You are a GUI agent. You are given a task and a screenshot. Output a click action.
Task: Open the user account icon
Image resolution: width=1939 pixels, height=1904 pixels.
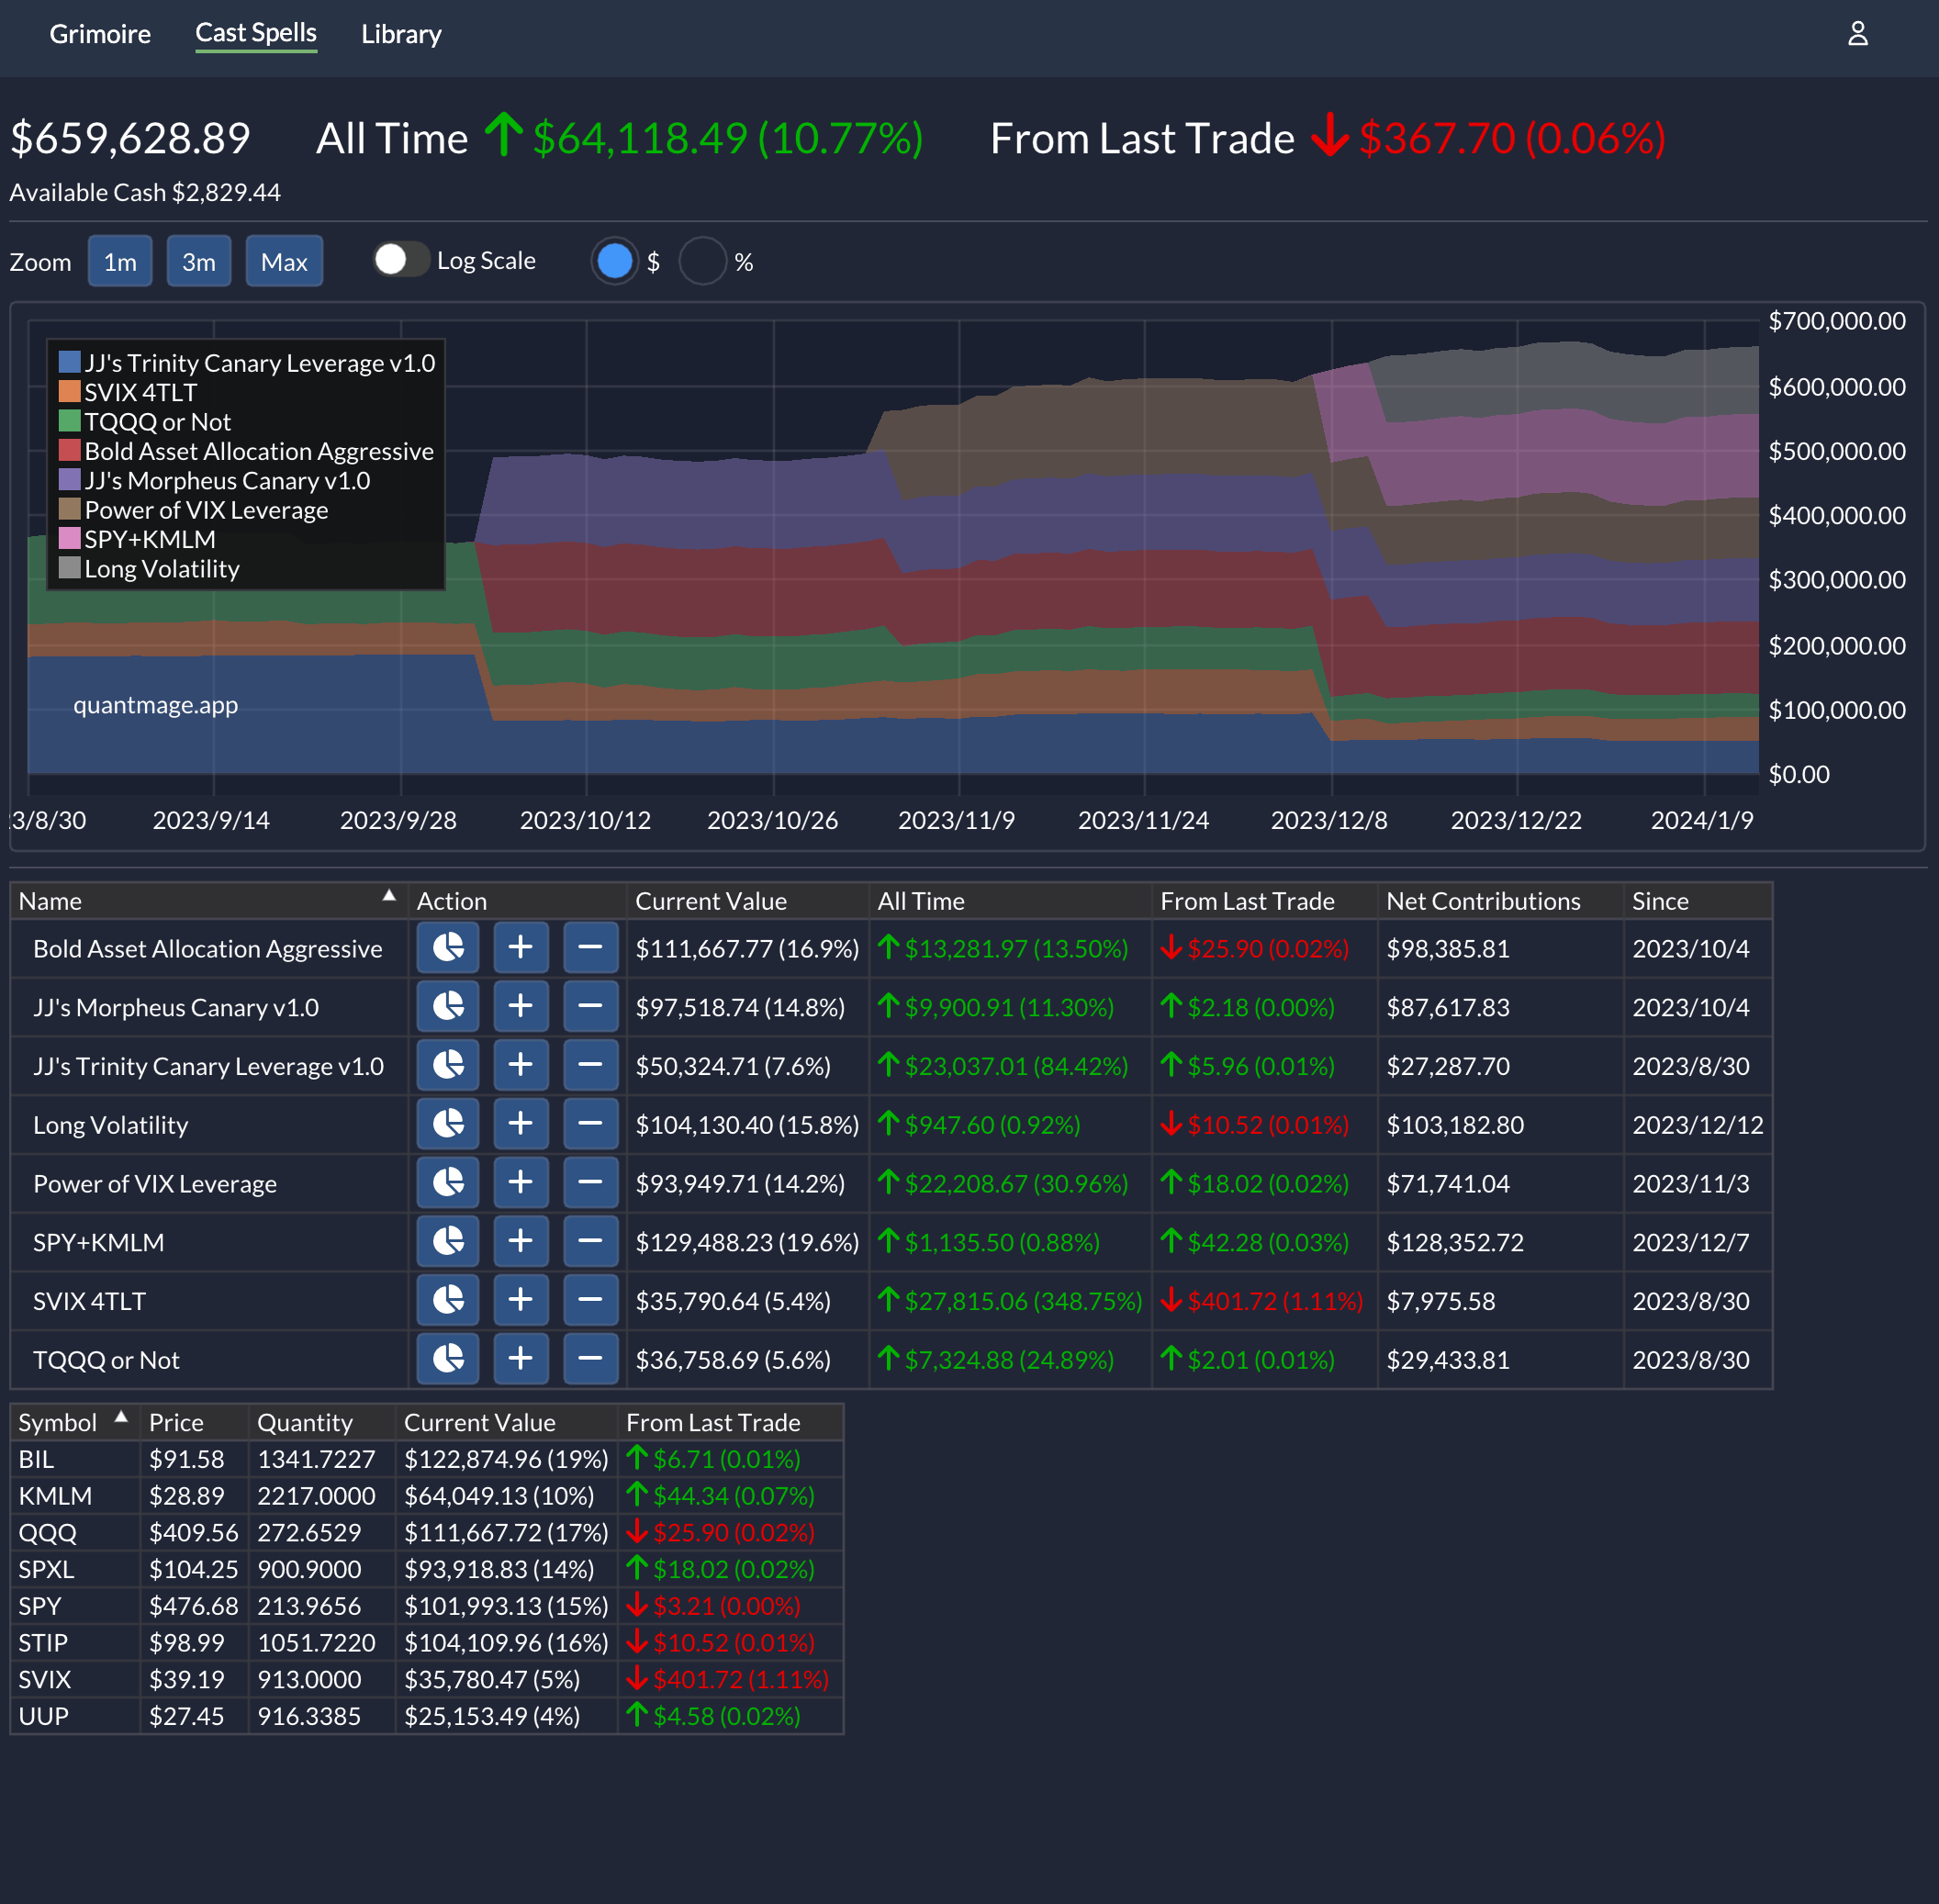(1857, 34)
